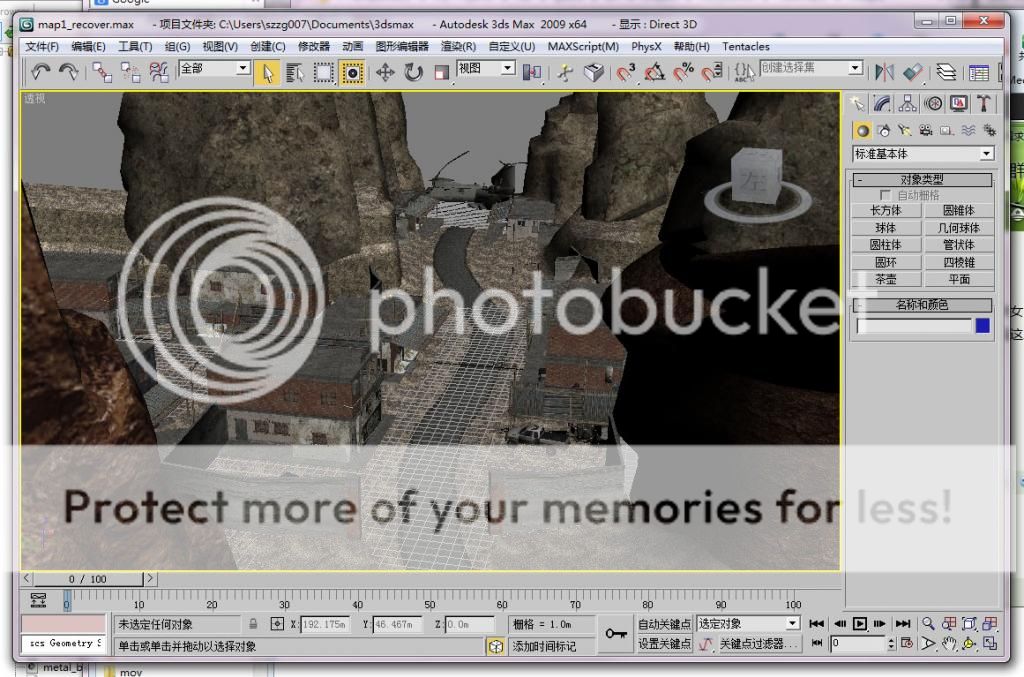1024x677 pixels.
Task: Enable the 自动栅格 checkbox
Action: tap(885, 195)
